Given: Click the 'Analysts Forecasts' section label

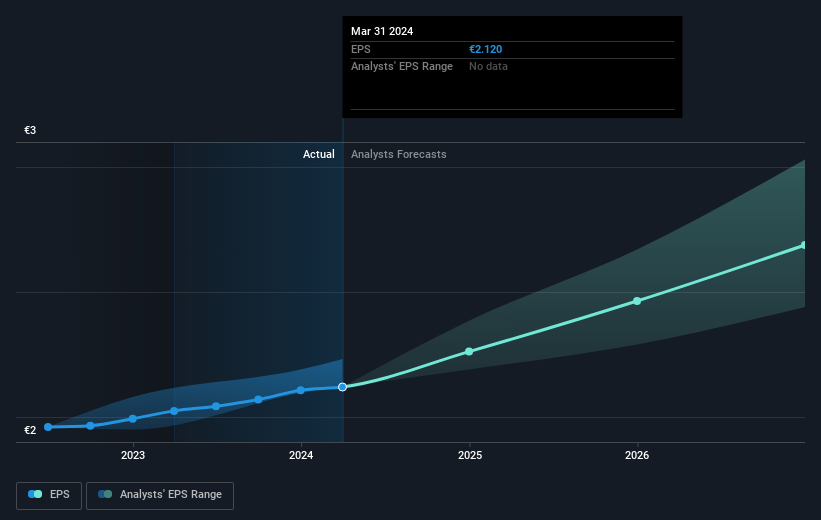Looking at the screenshot, I should click(x=398, y=154).
